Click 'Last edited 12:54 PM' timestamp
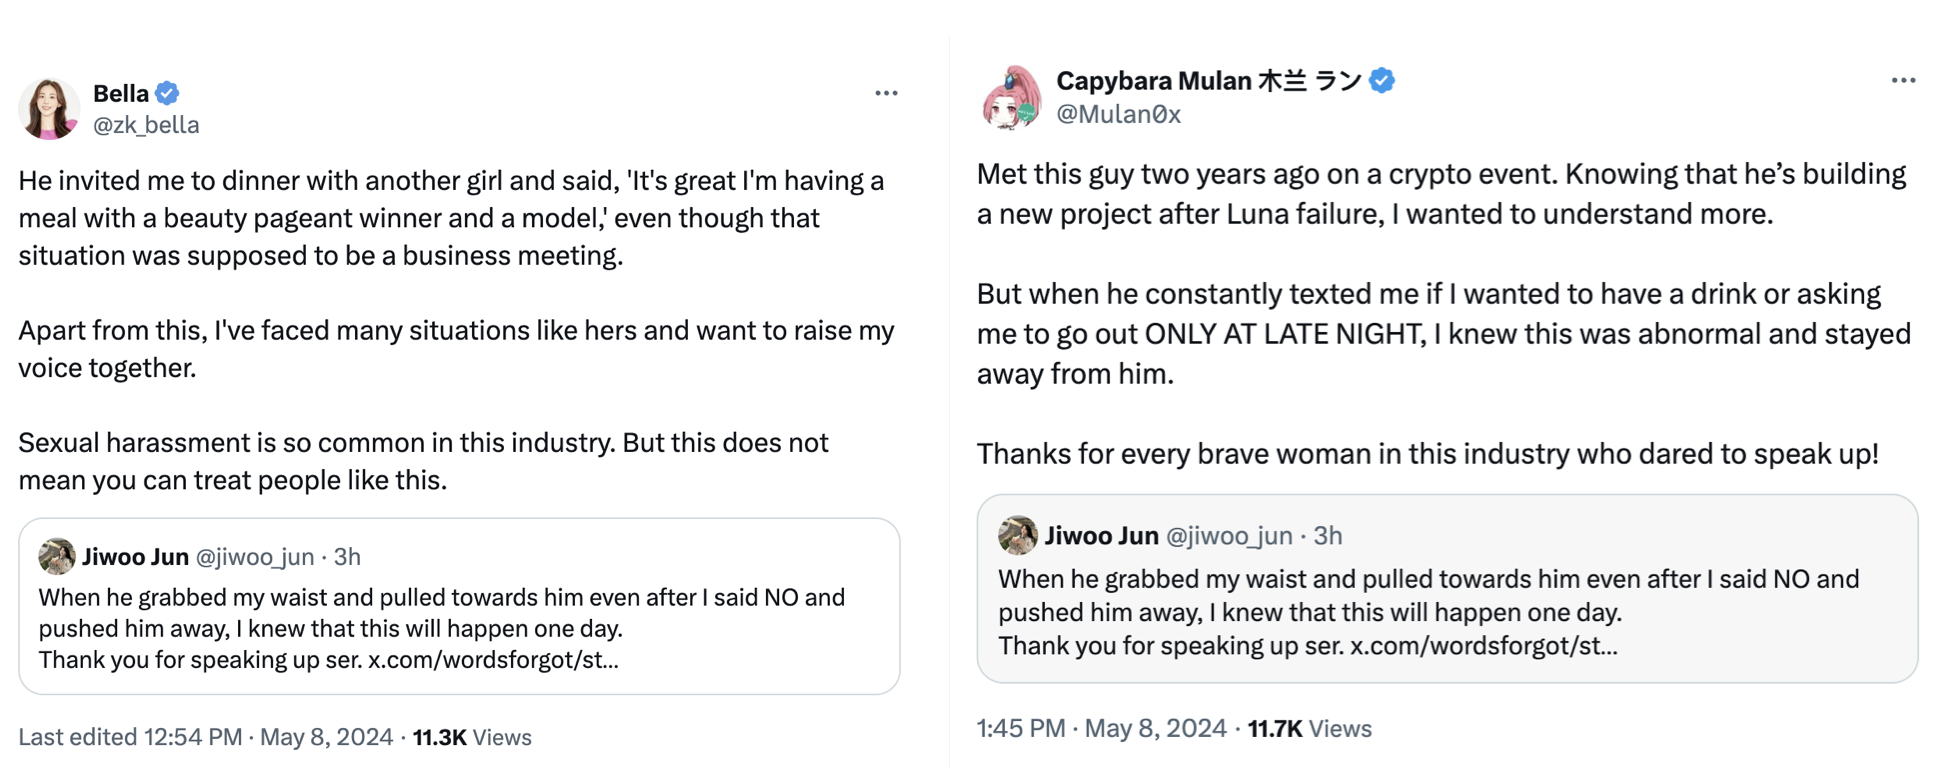Screen dimensions: 1944x774 pos(130,737)
